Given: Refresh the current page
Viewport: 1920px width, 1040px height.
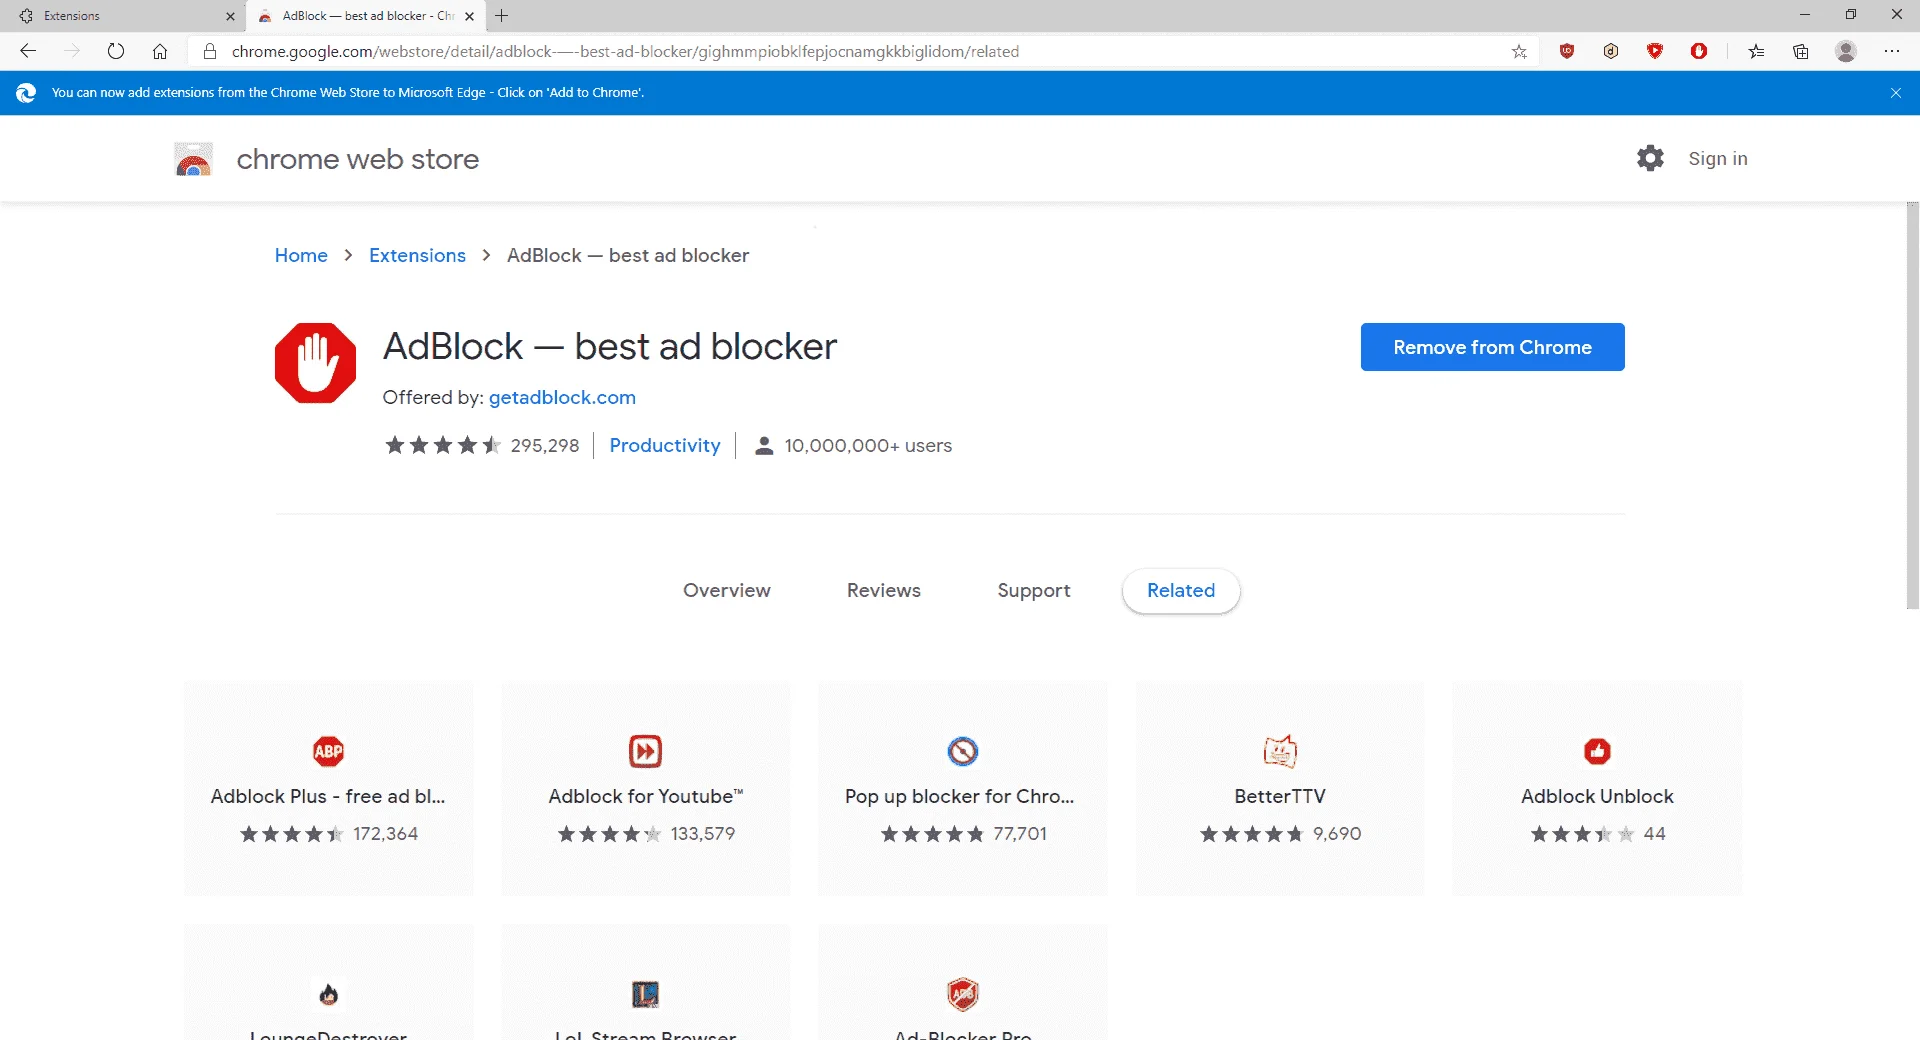Looking at the screenshot, I should click(116, 51).
